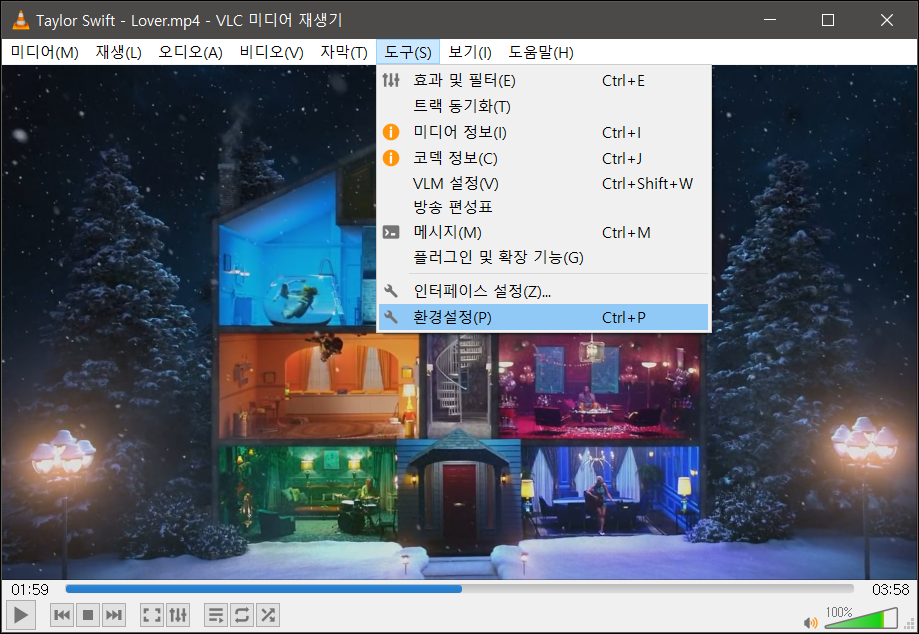Minimize the VLC window
The width and height of the screenshot is (919, 634).
pos(770,20)
